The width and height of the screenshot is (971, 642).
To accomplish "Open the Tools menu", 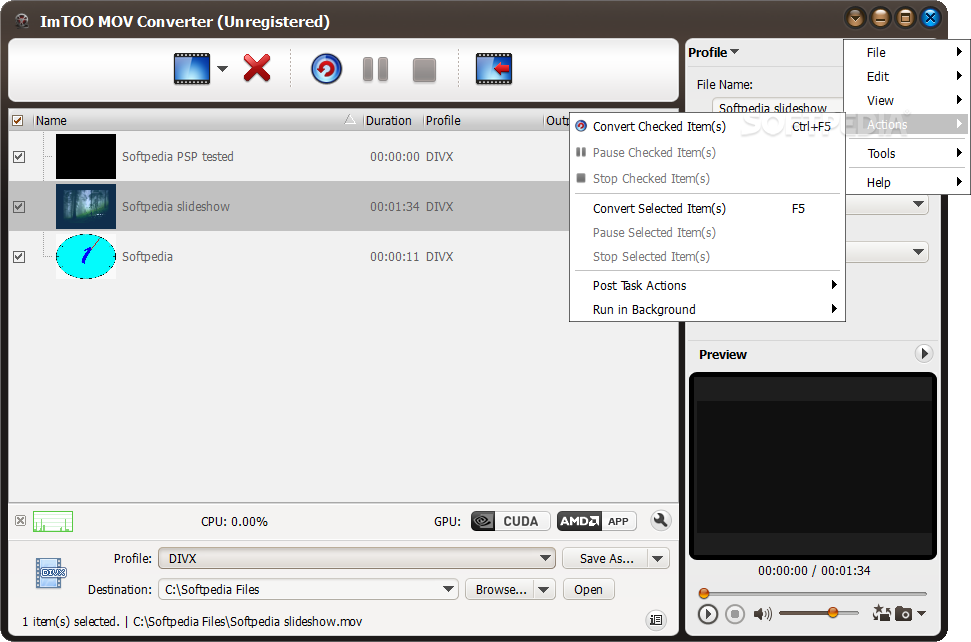I will pyautogui.click(x=905, y=154).
